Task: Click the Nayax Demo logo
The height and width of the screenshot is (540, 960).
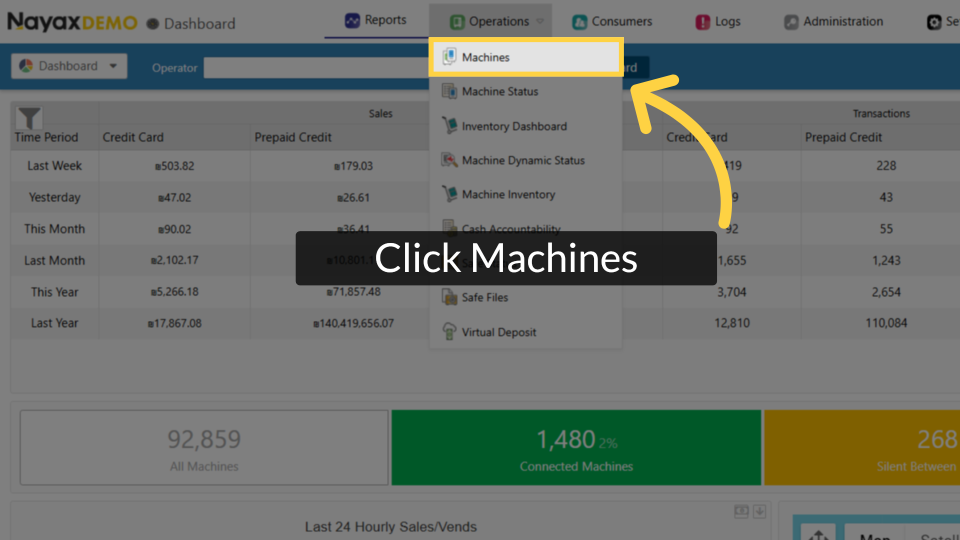Action: coord(72,22)
